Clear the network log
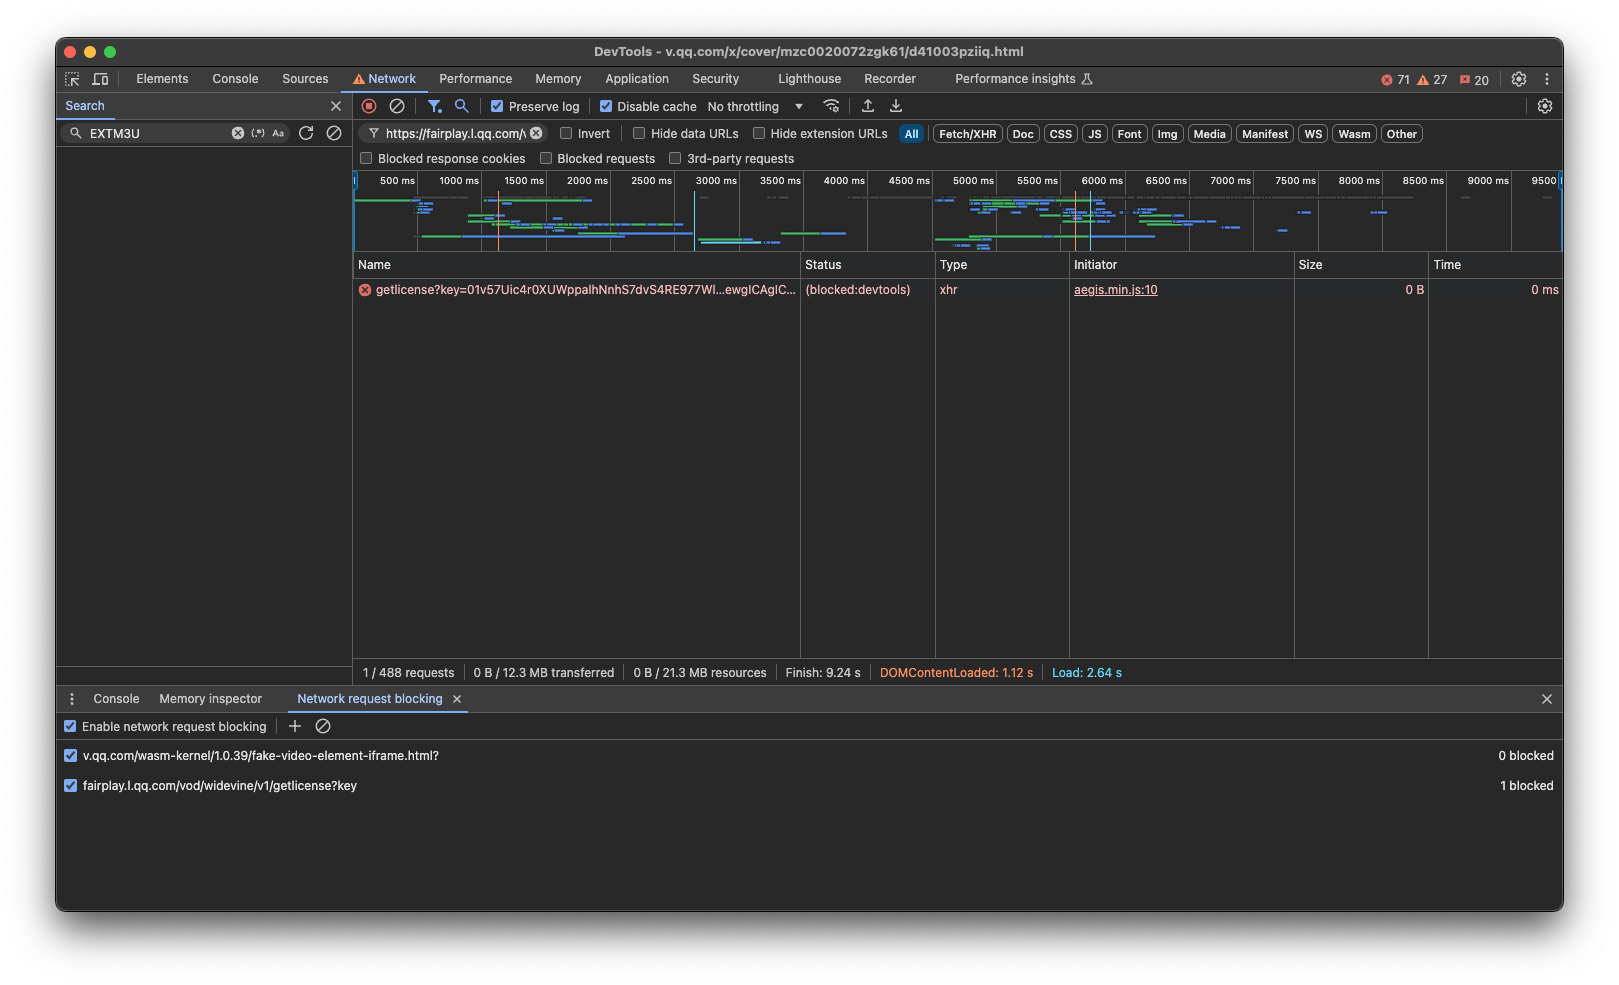Viewport: 1619px width, 985px height. (397, 106)
